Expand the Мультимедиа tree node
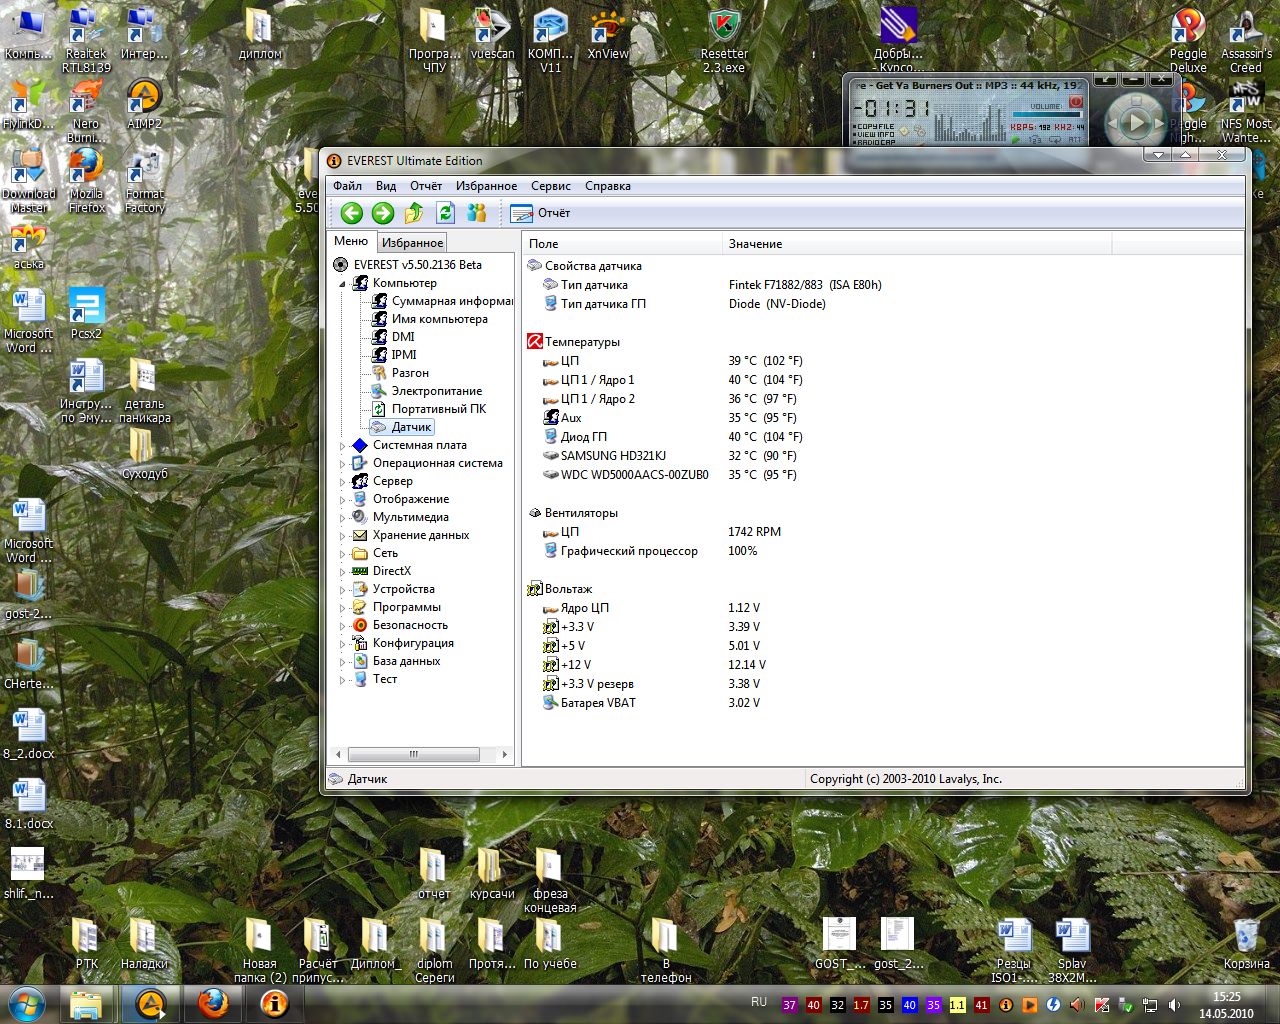 point(342,518)
